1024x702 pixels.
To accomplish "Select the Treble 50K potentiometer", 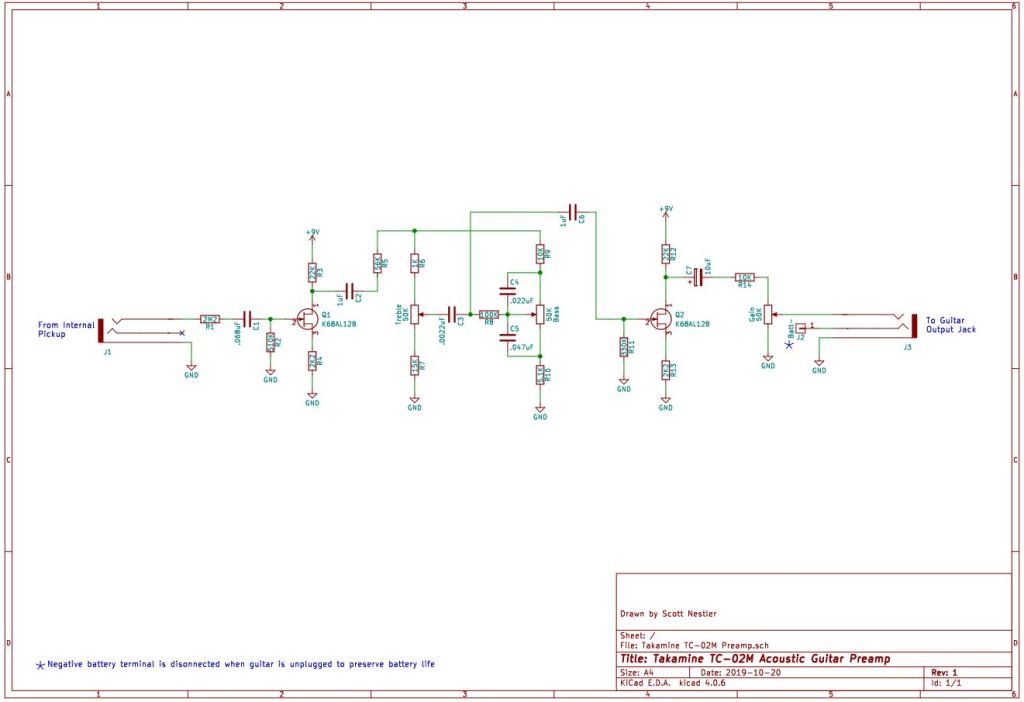I will (x=414, y=314).
